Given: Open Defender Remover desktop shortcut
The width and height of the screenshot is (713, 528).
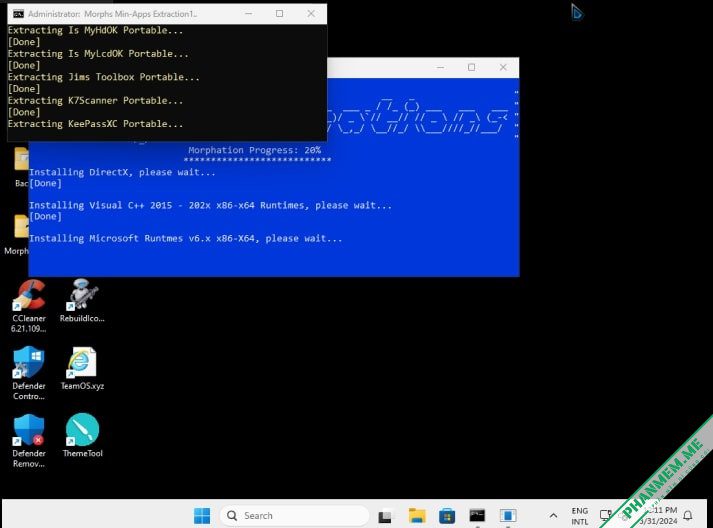Looking at the screenshot, I should 29,441.
